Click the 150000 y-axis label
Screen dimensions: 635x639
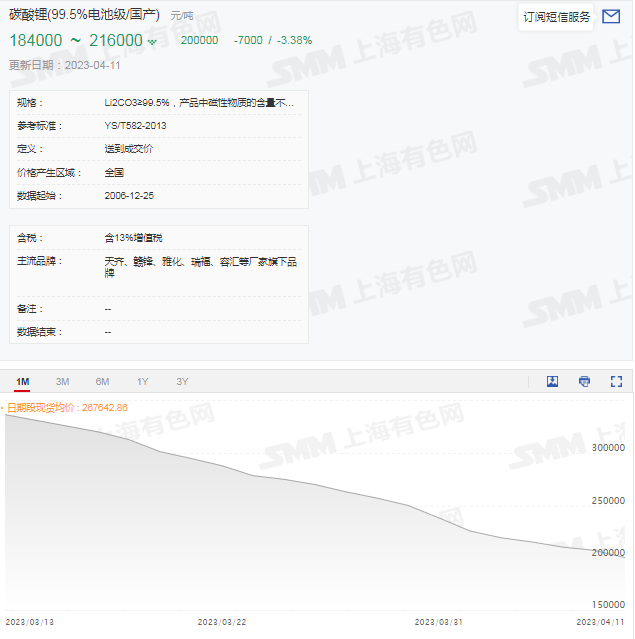click(x=608, y=604)
